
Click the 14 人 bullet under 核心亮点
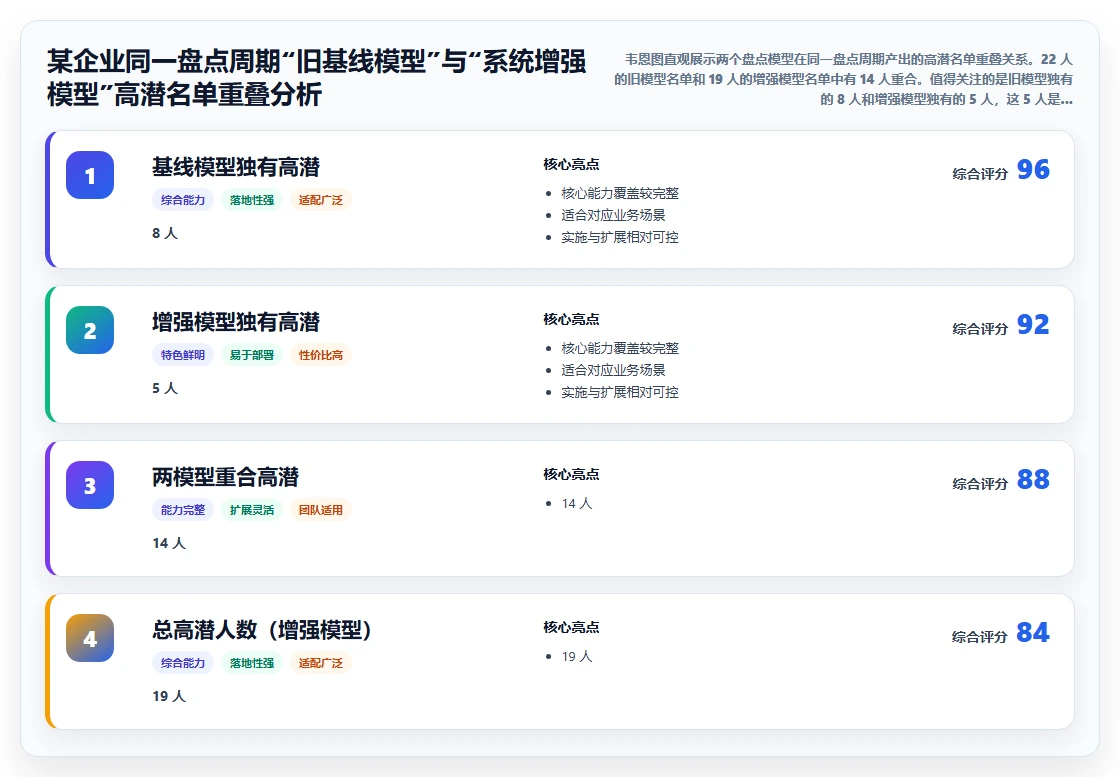coord(577,503)
